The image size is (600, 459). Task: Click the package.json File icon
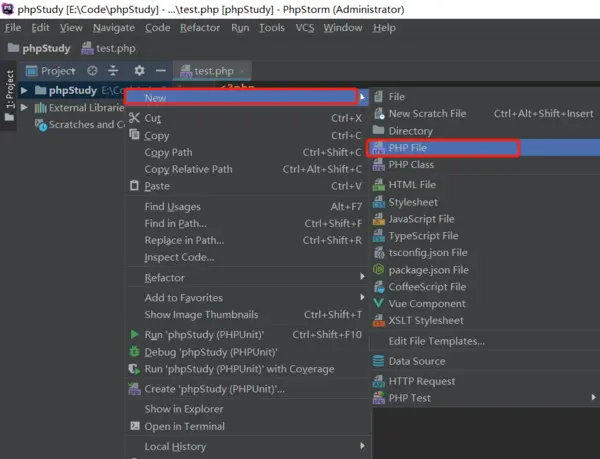click(x=378, y=270)
